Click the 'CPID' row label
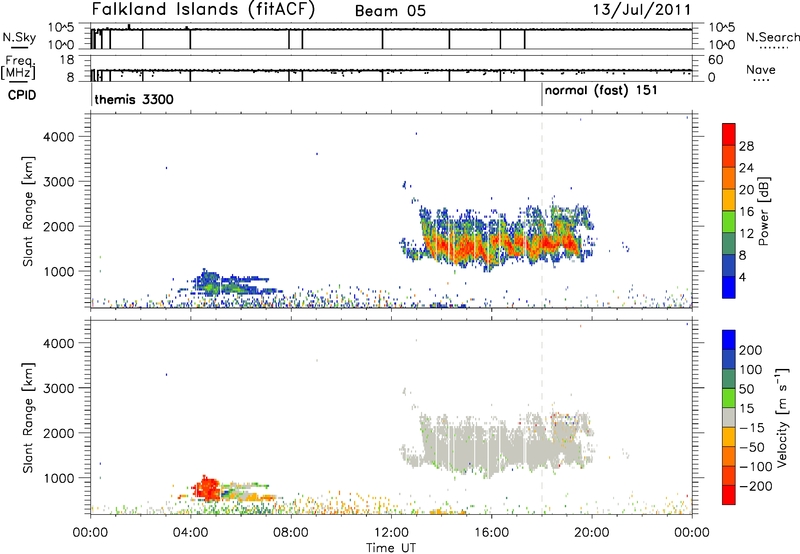The image size is (800, 554). pos(22,95)
